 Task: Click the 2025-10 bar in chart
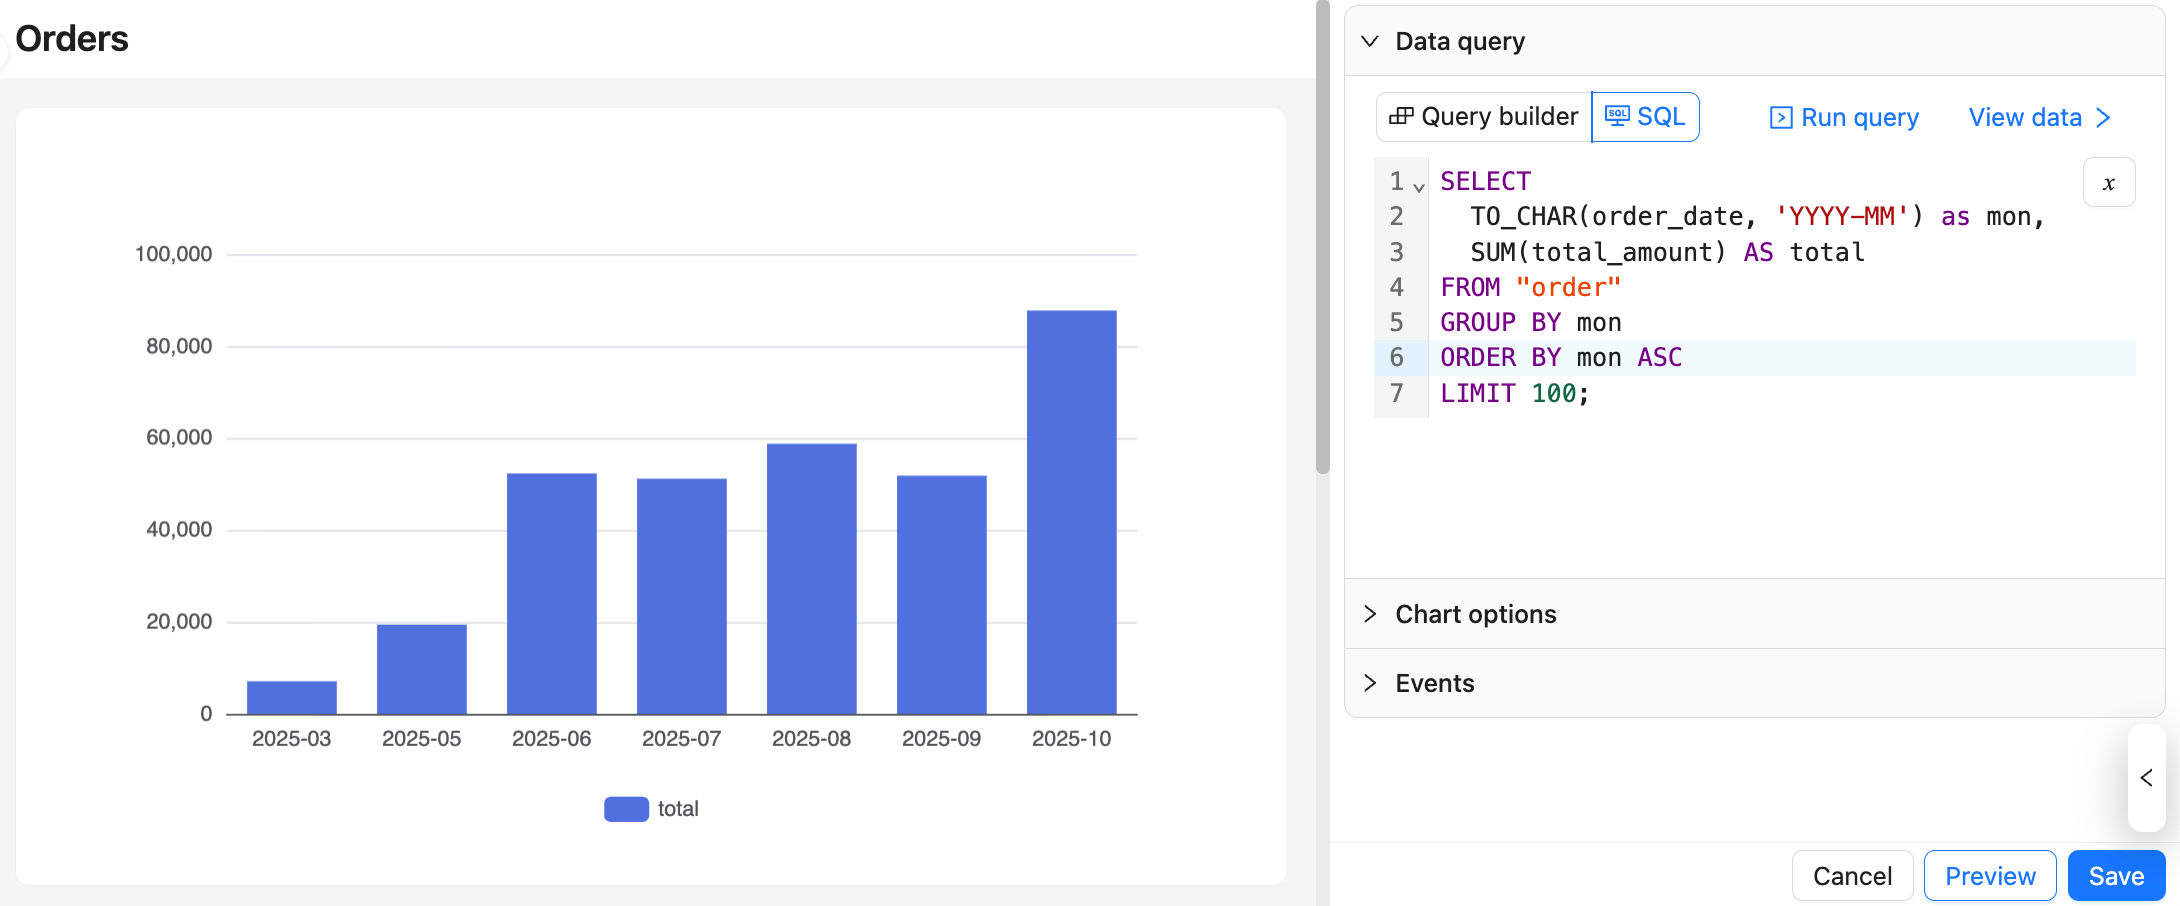pyautogui.click(x=1071, y=512)
